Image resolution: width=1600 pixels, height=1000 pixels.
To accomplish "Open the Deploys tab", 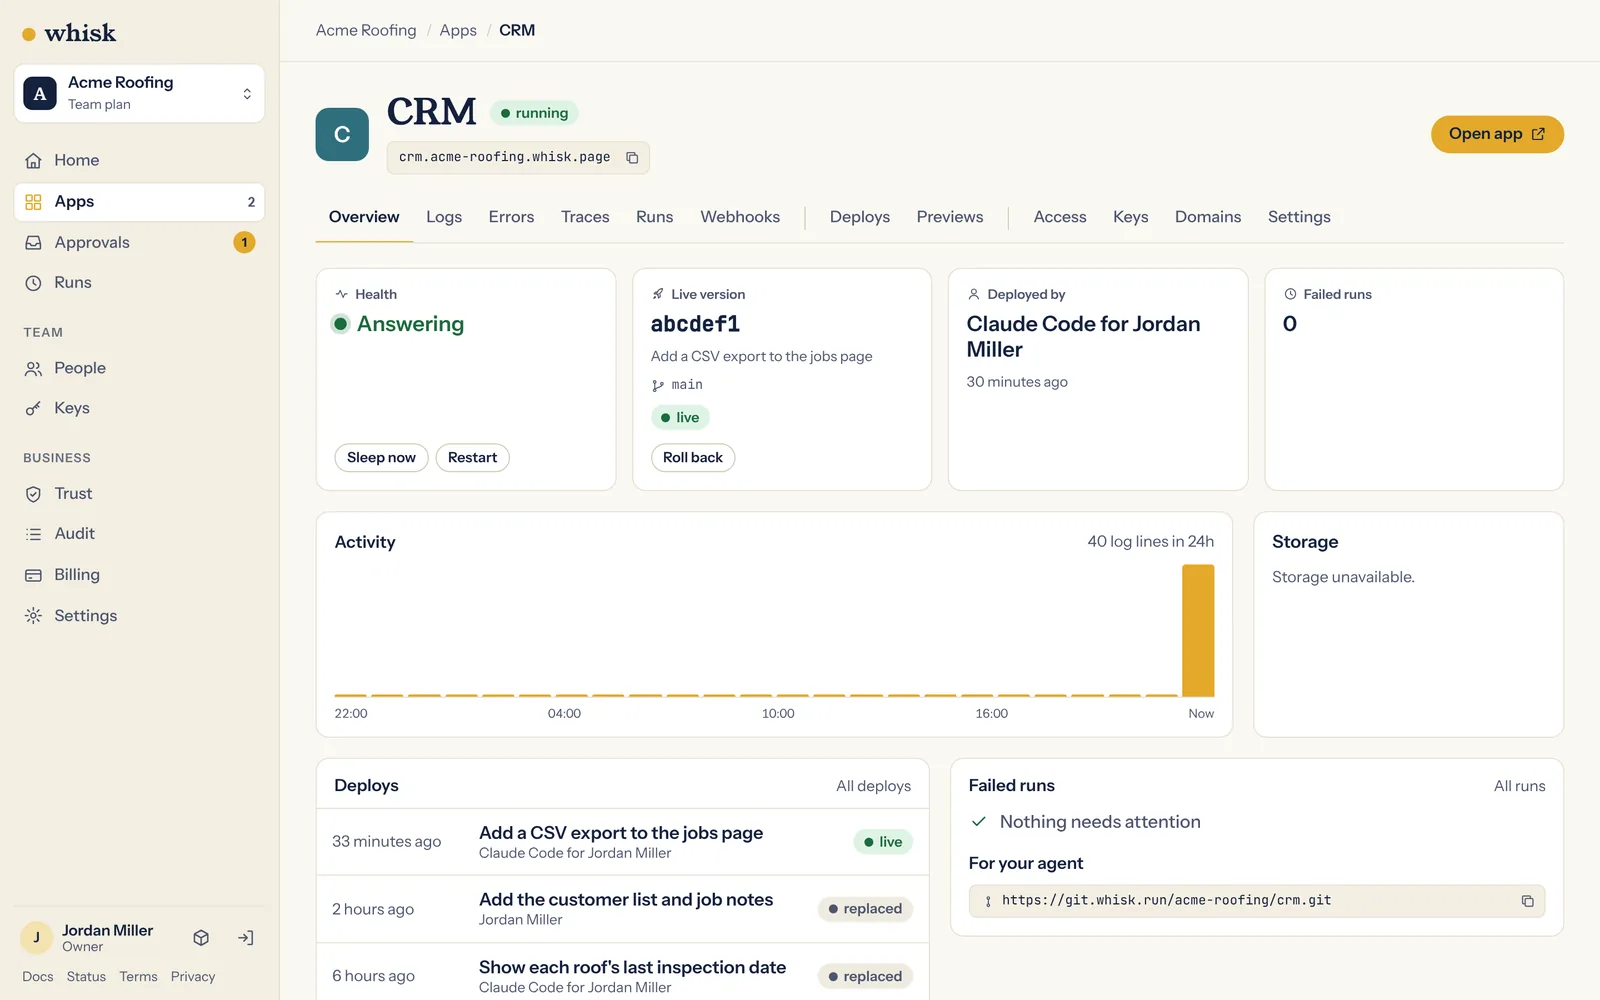I will 860,217.
